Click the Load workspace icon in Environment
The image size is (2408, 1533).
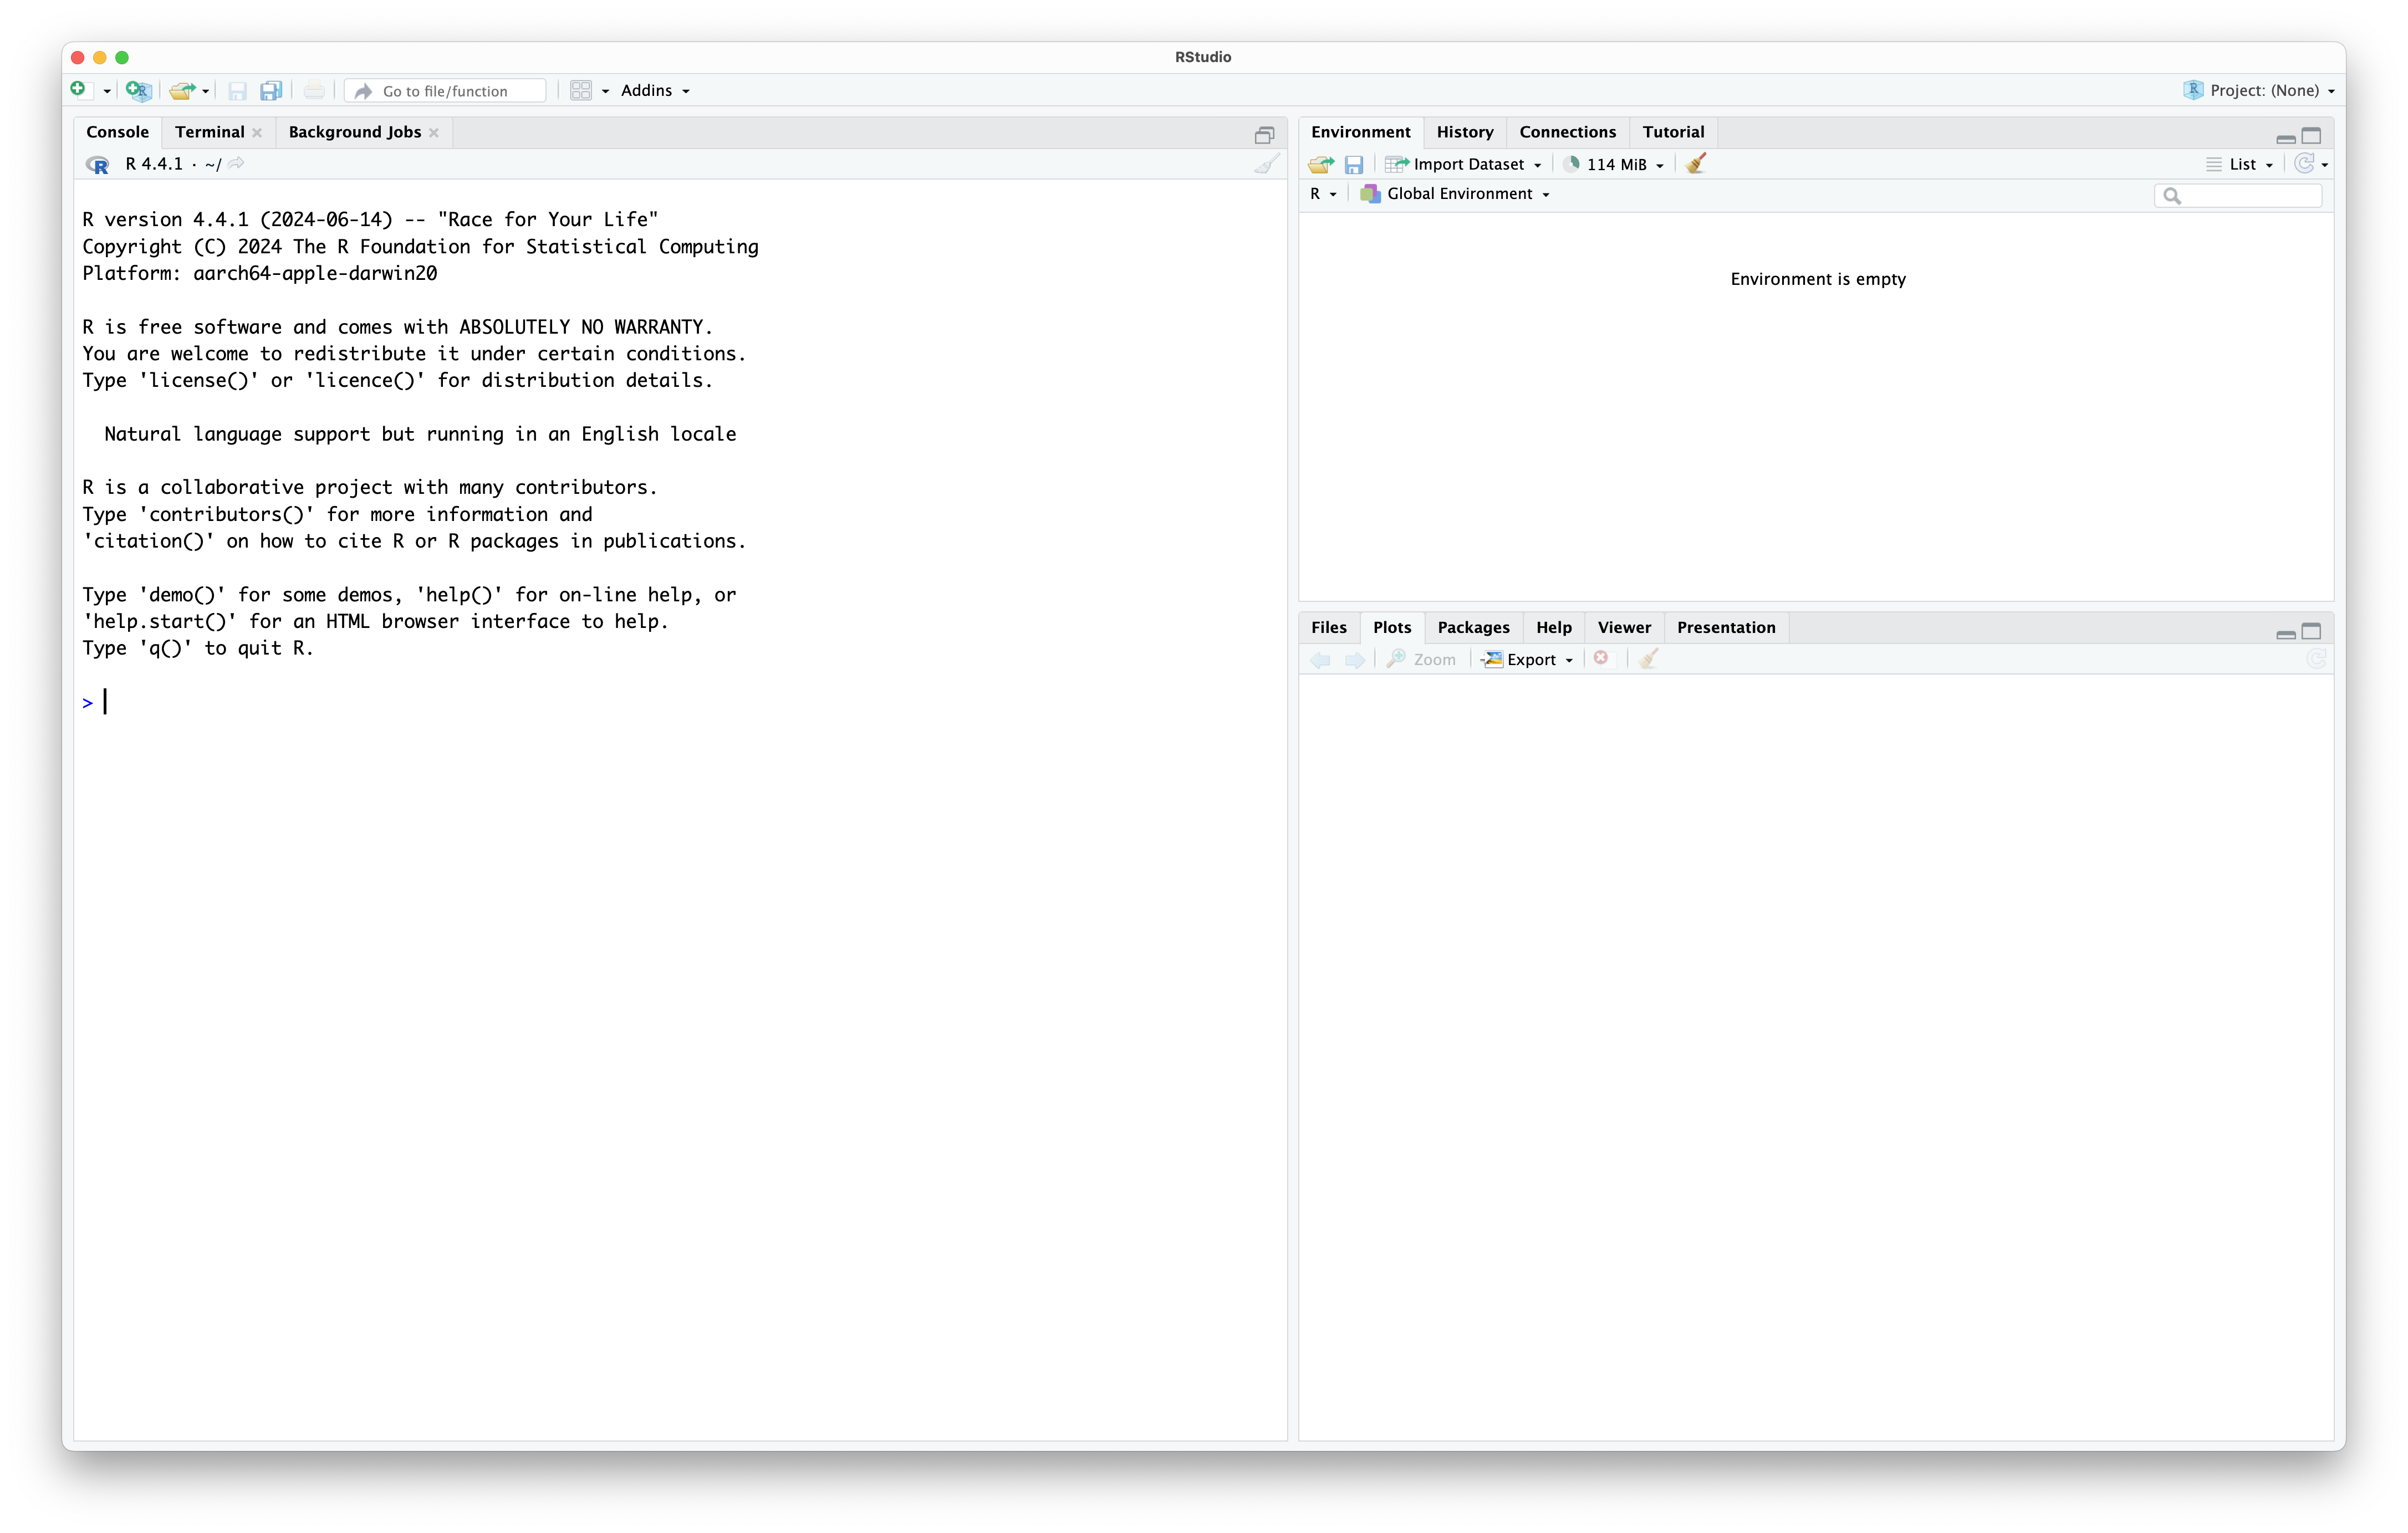[1320, 164]
